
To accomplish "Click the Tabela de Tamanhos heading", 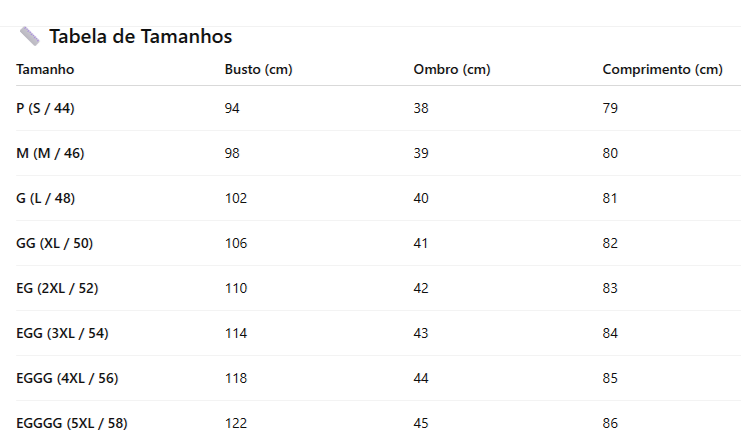I will point(140,37).
